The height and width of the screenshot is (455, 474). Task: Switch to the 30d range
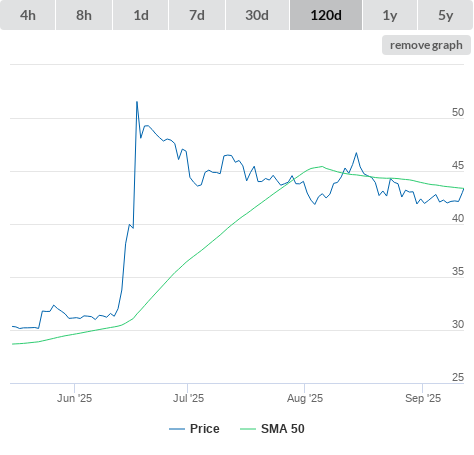(x=257, y=15)
